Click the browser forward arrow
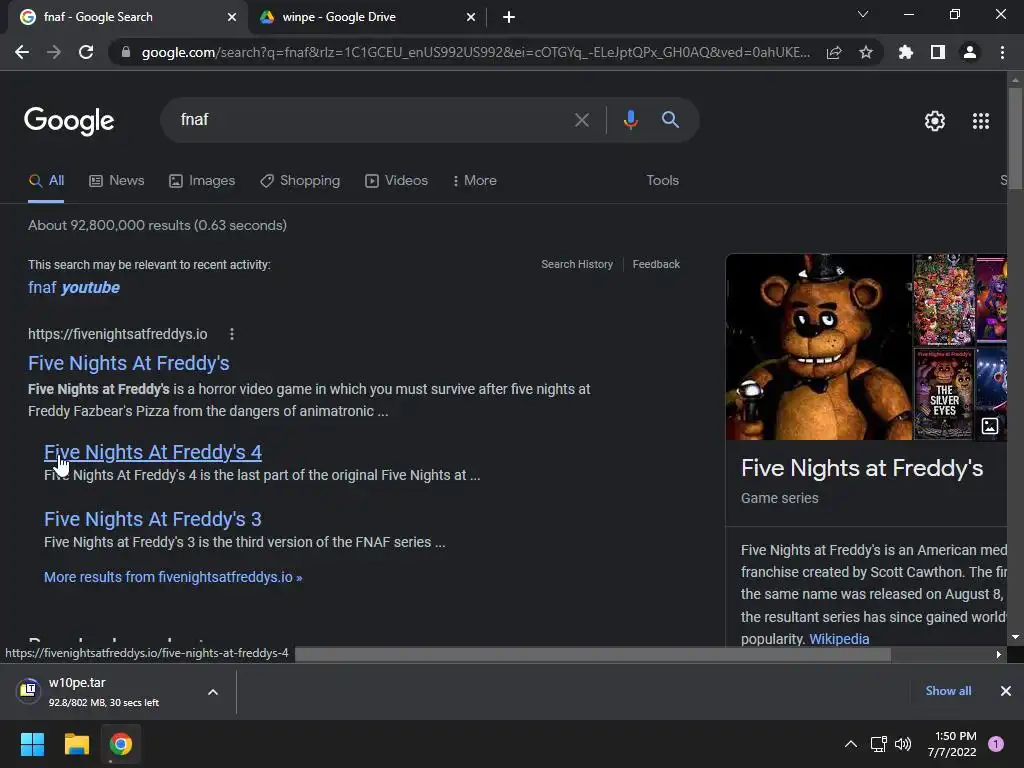The height and width of the screenshot is (768, 1024). [x=54, y=52]
